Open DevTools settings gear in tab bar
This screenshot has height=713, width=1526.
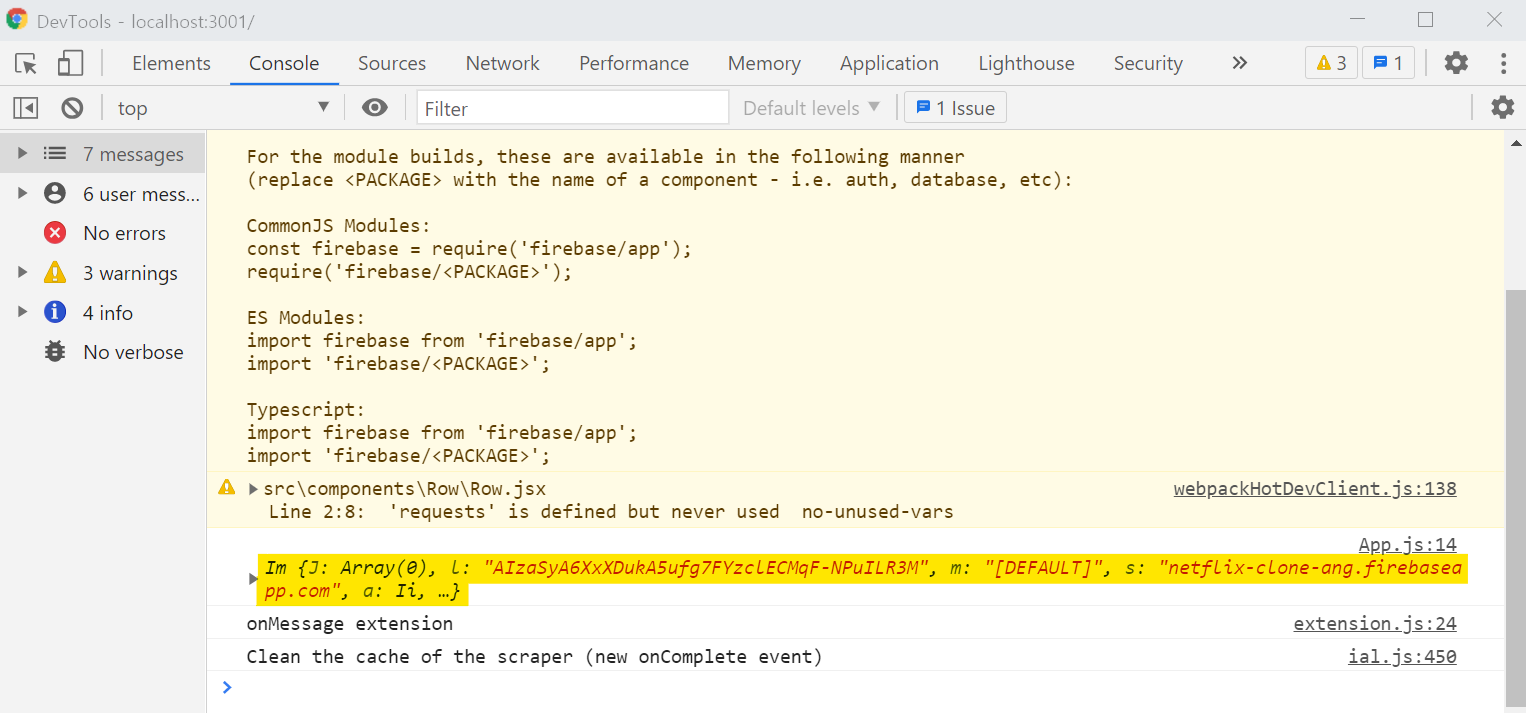click(1456, 63)
